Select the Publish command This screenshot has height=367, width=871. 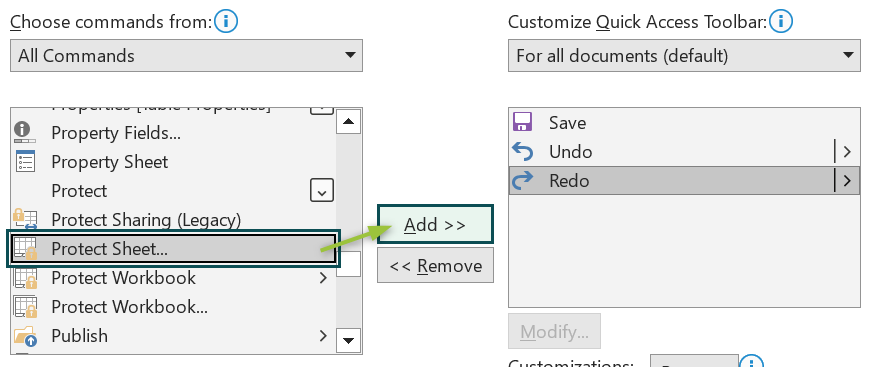tap(173, 335)
